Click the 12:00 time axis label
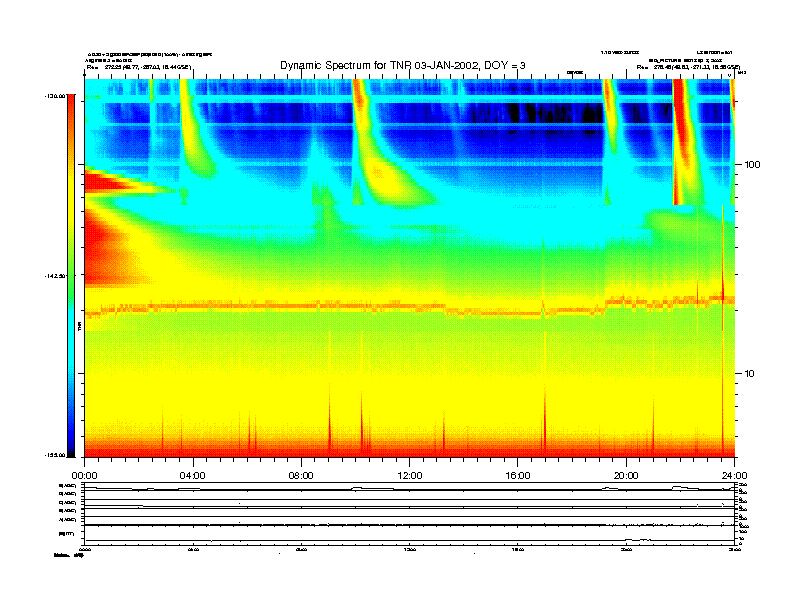The width and height of the screenshot is (792, 612). [x=410, y=476]
